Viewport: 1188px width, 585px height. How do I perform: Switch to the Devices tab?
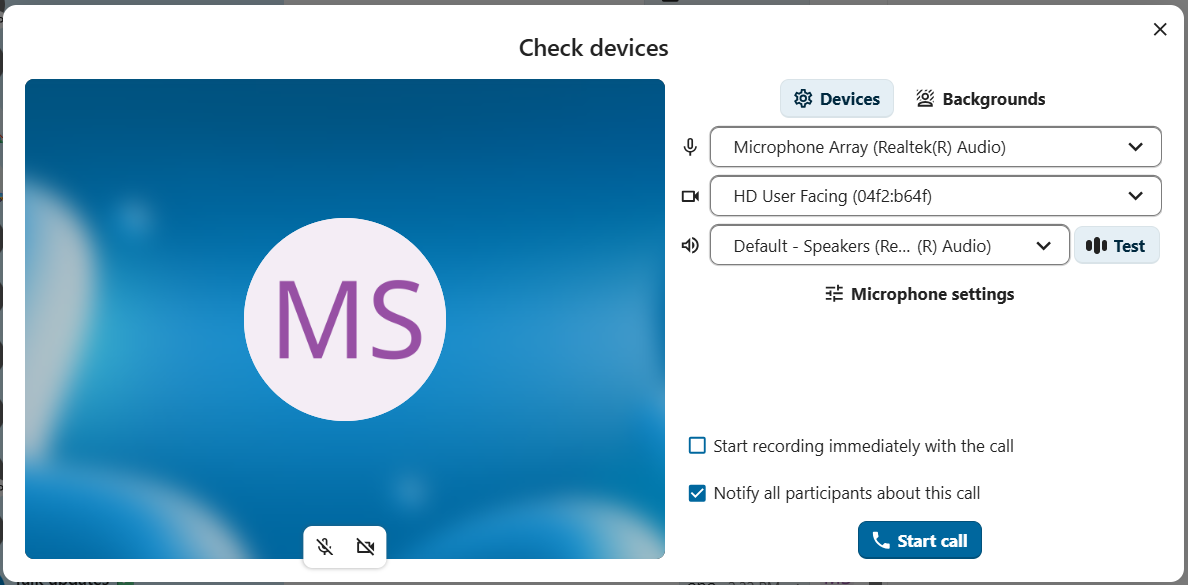coord(837,99)
